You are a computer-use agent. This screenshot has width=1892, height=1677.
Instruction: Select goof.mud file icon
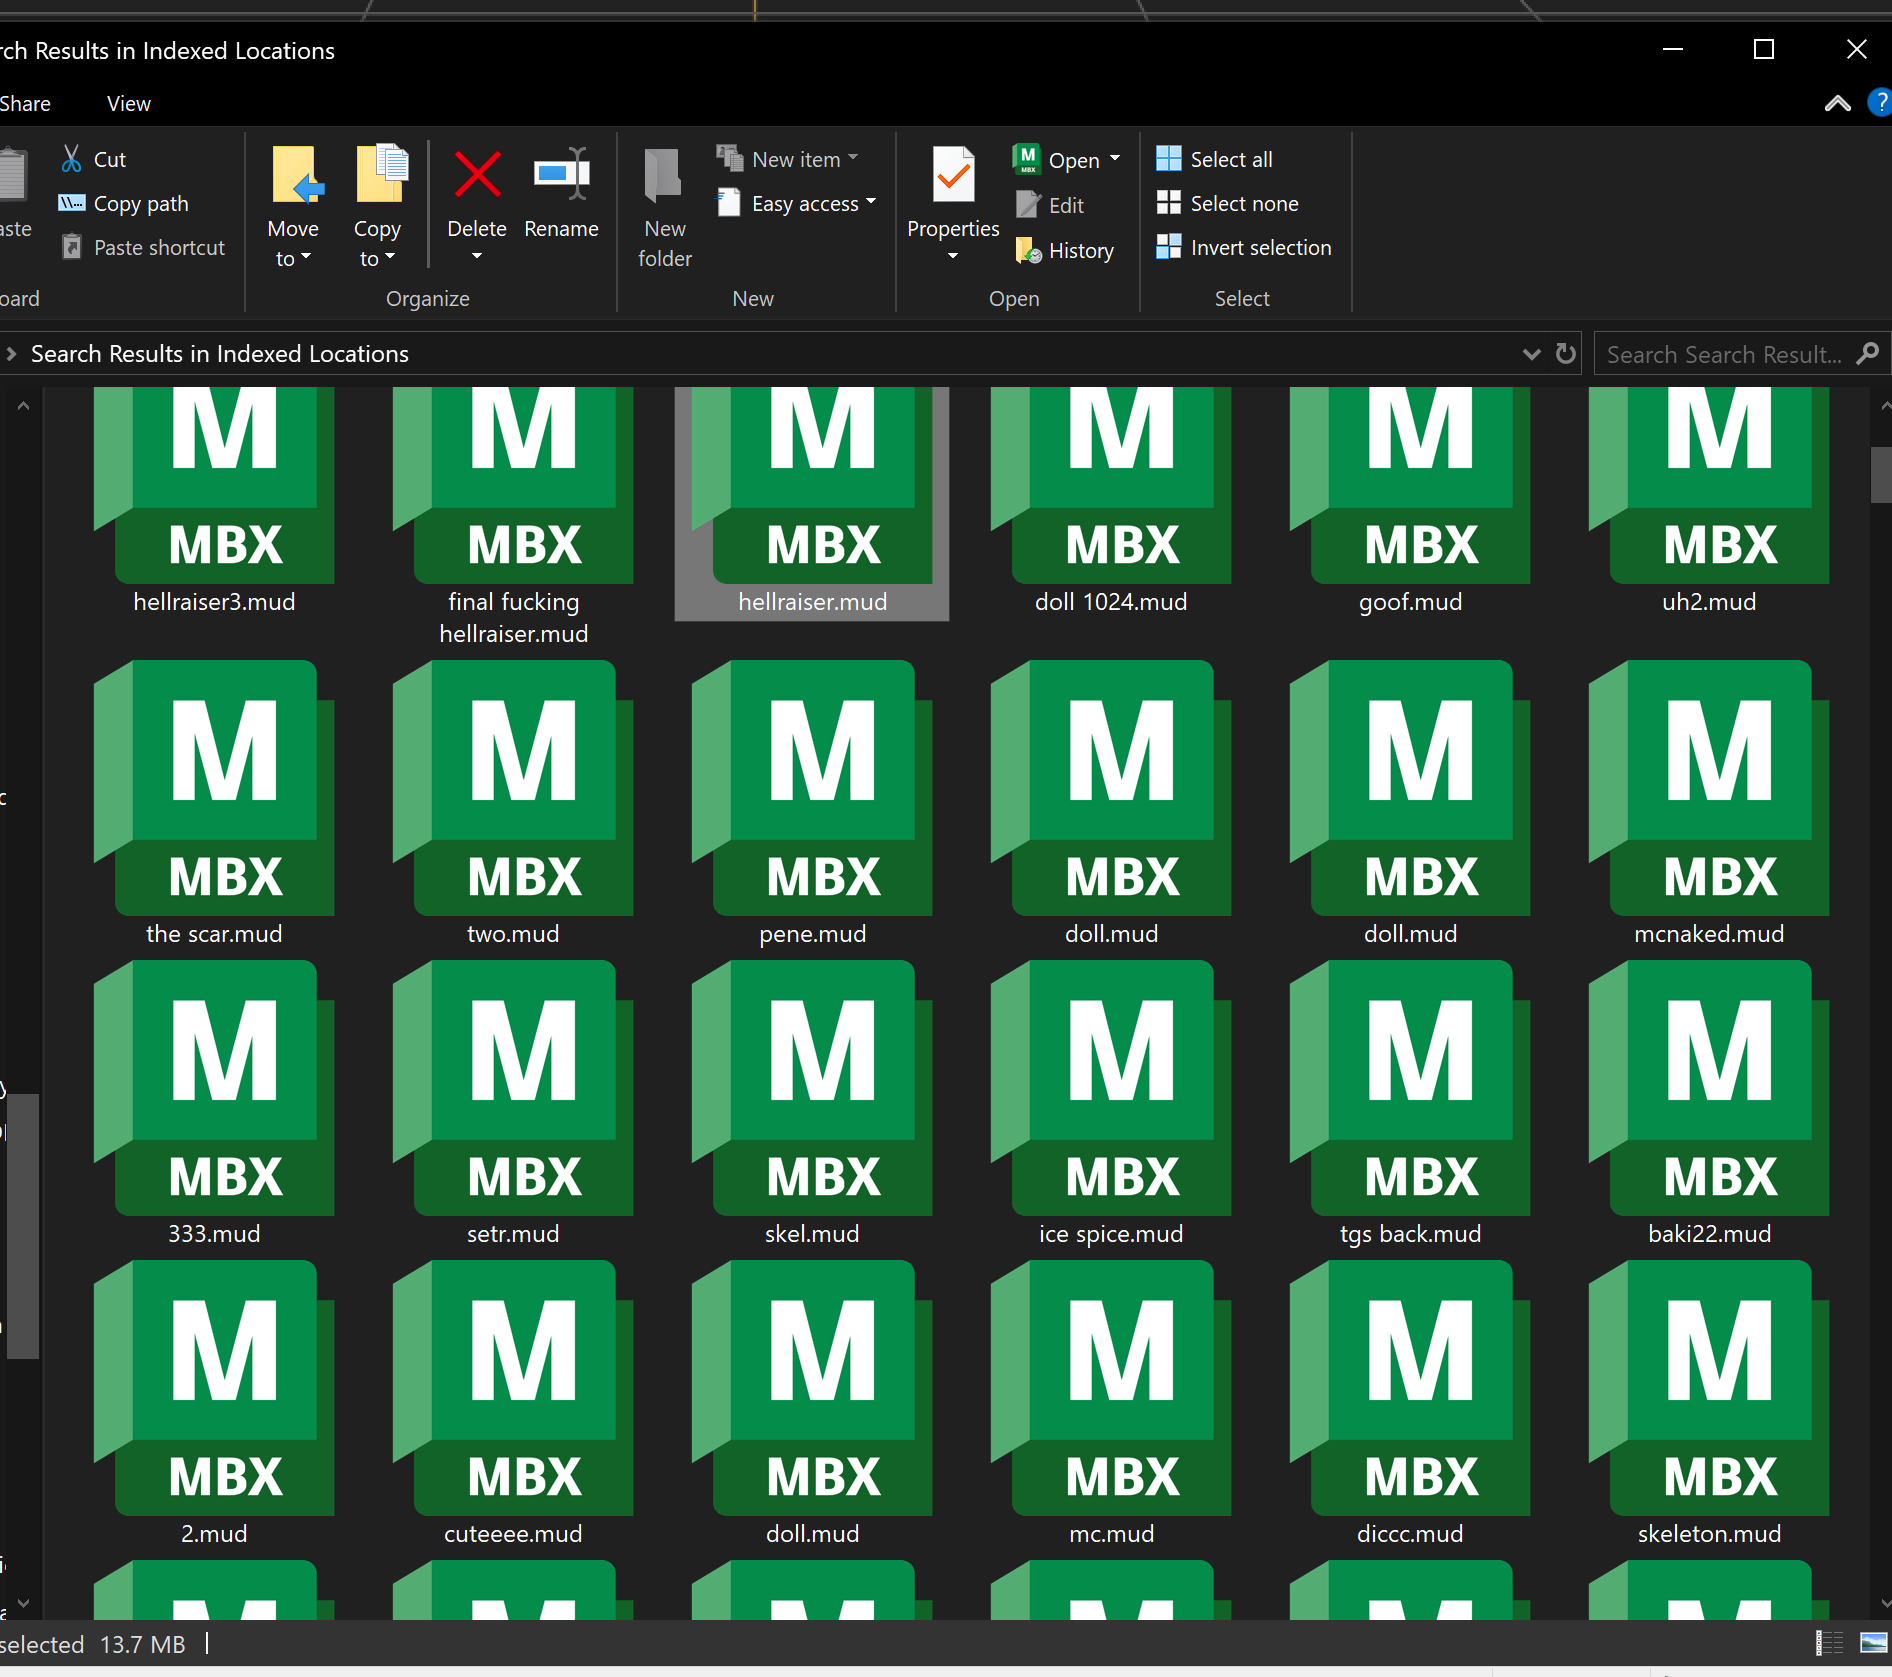point(1410,486)
